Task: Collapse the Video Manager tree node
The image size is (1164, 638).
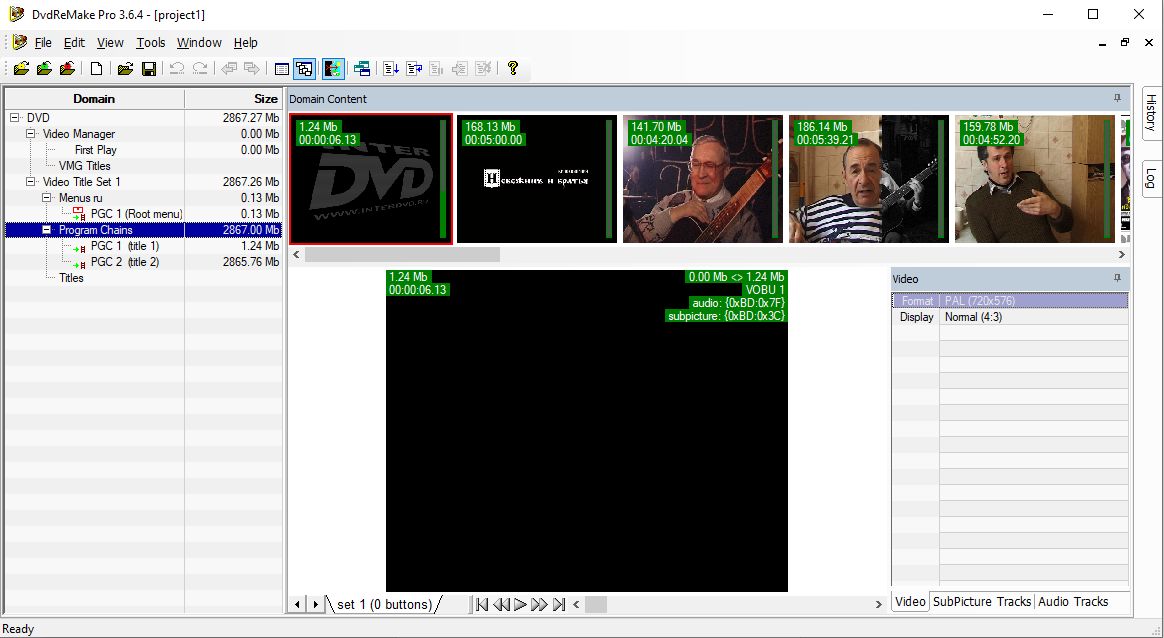Action: coord(30,134)
